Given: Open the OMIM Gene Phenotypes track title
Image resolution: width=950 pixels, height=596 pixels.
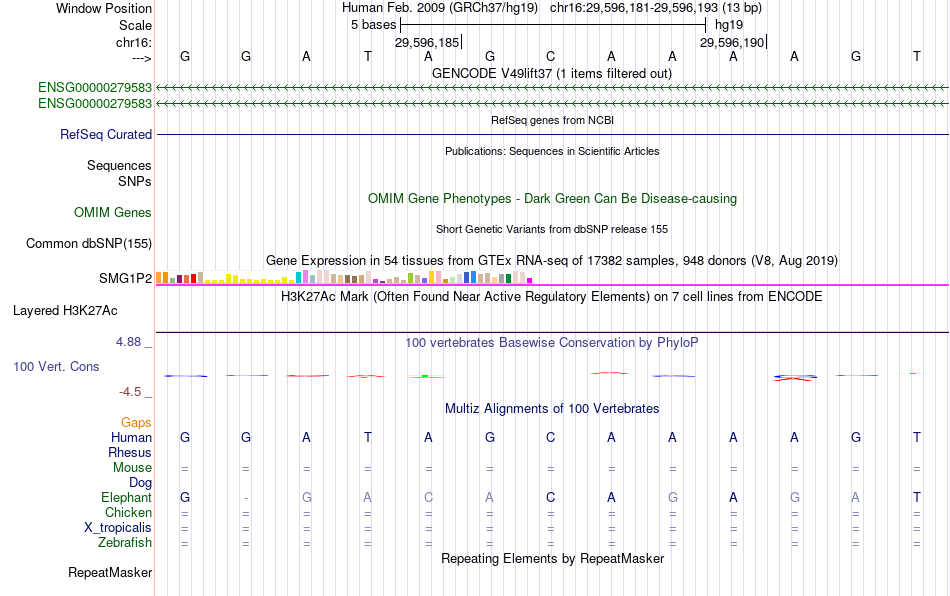Looking at the screenshot, I should tap(552, 199).
